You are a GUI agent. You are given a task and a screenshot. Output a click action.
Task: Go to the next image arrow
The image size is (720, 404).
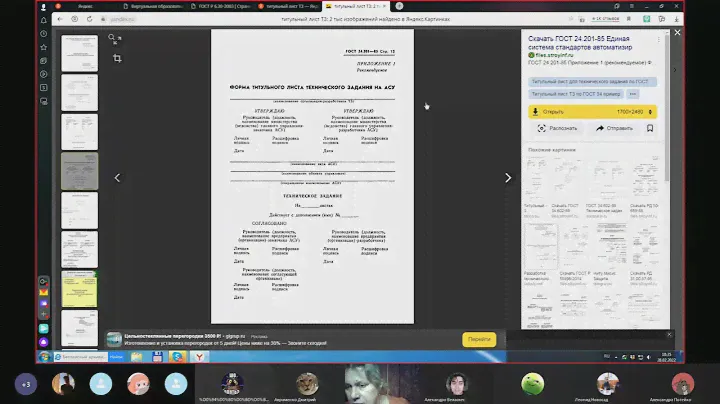(x=507, y=178)
